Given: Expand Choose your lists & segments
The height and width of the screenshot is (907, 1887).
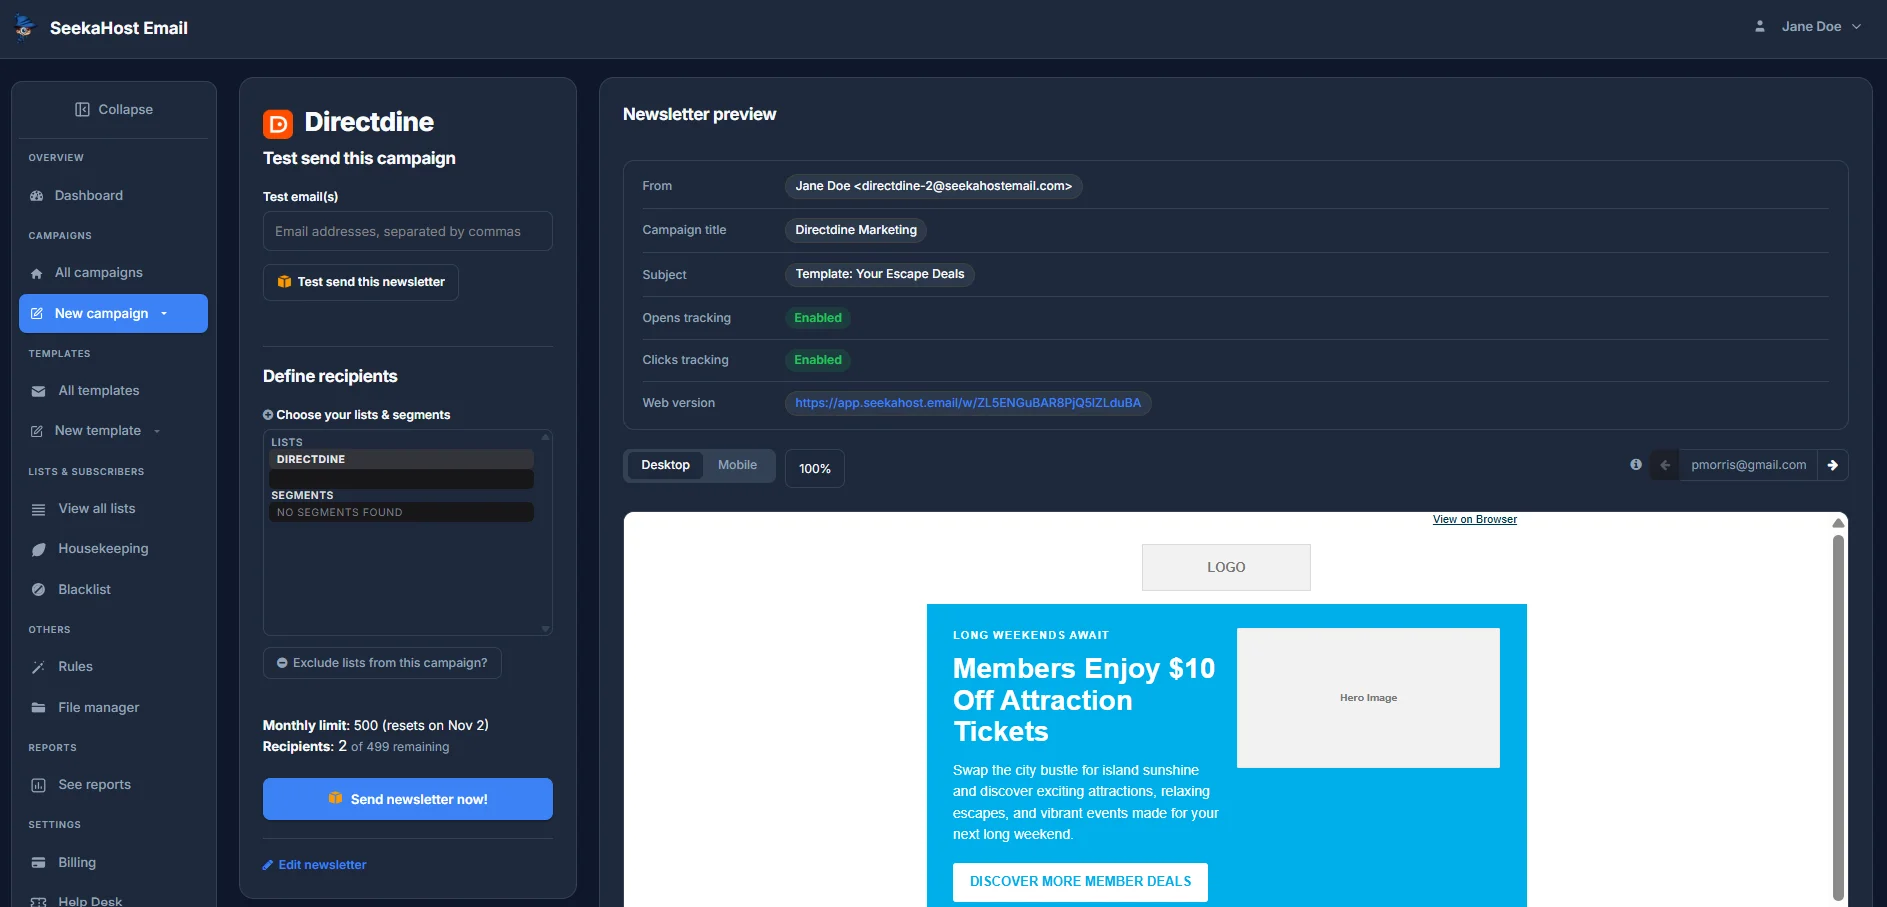Looking at the screenshot, I should [357, 415].
